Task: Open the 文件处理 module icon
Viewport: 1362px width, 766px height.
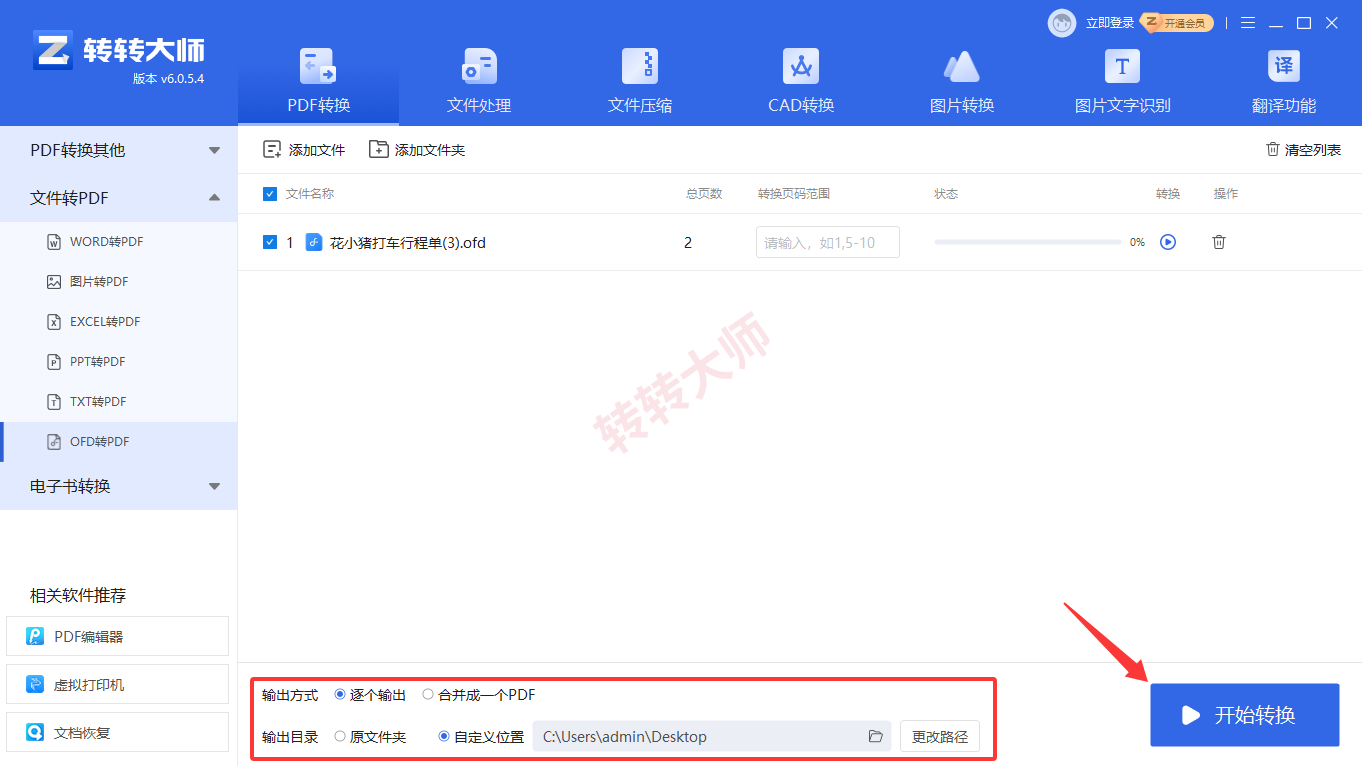Action: click(x=479, y=66)
